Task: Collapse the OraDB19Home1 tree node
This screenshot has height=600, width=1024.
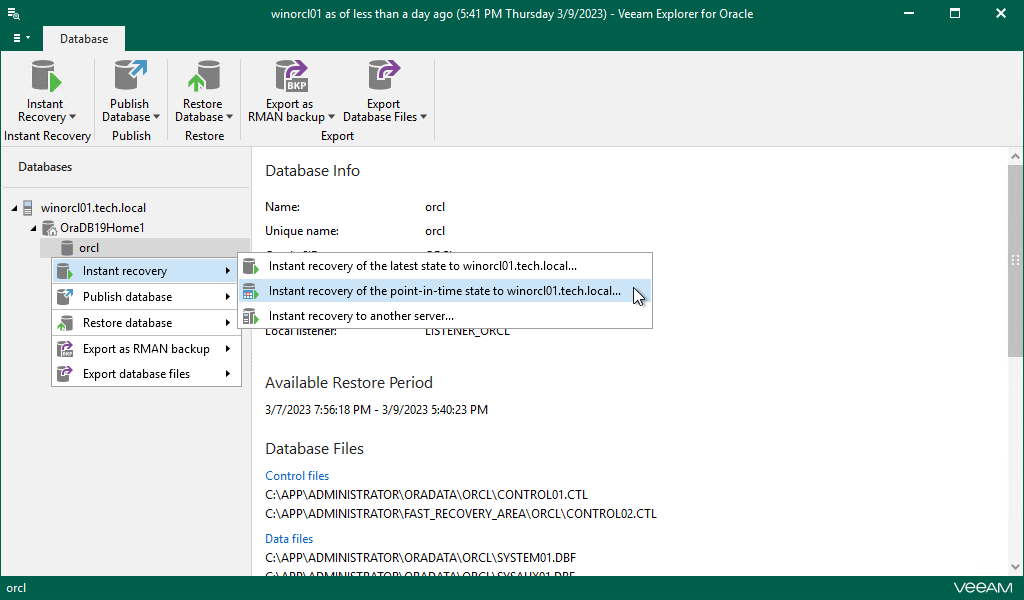Action: (x=31, y=227)
